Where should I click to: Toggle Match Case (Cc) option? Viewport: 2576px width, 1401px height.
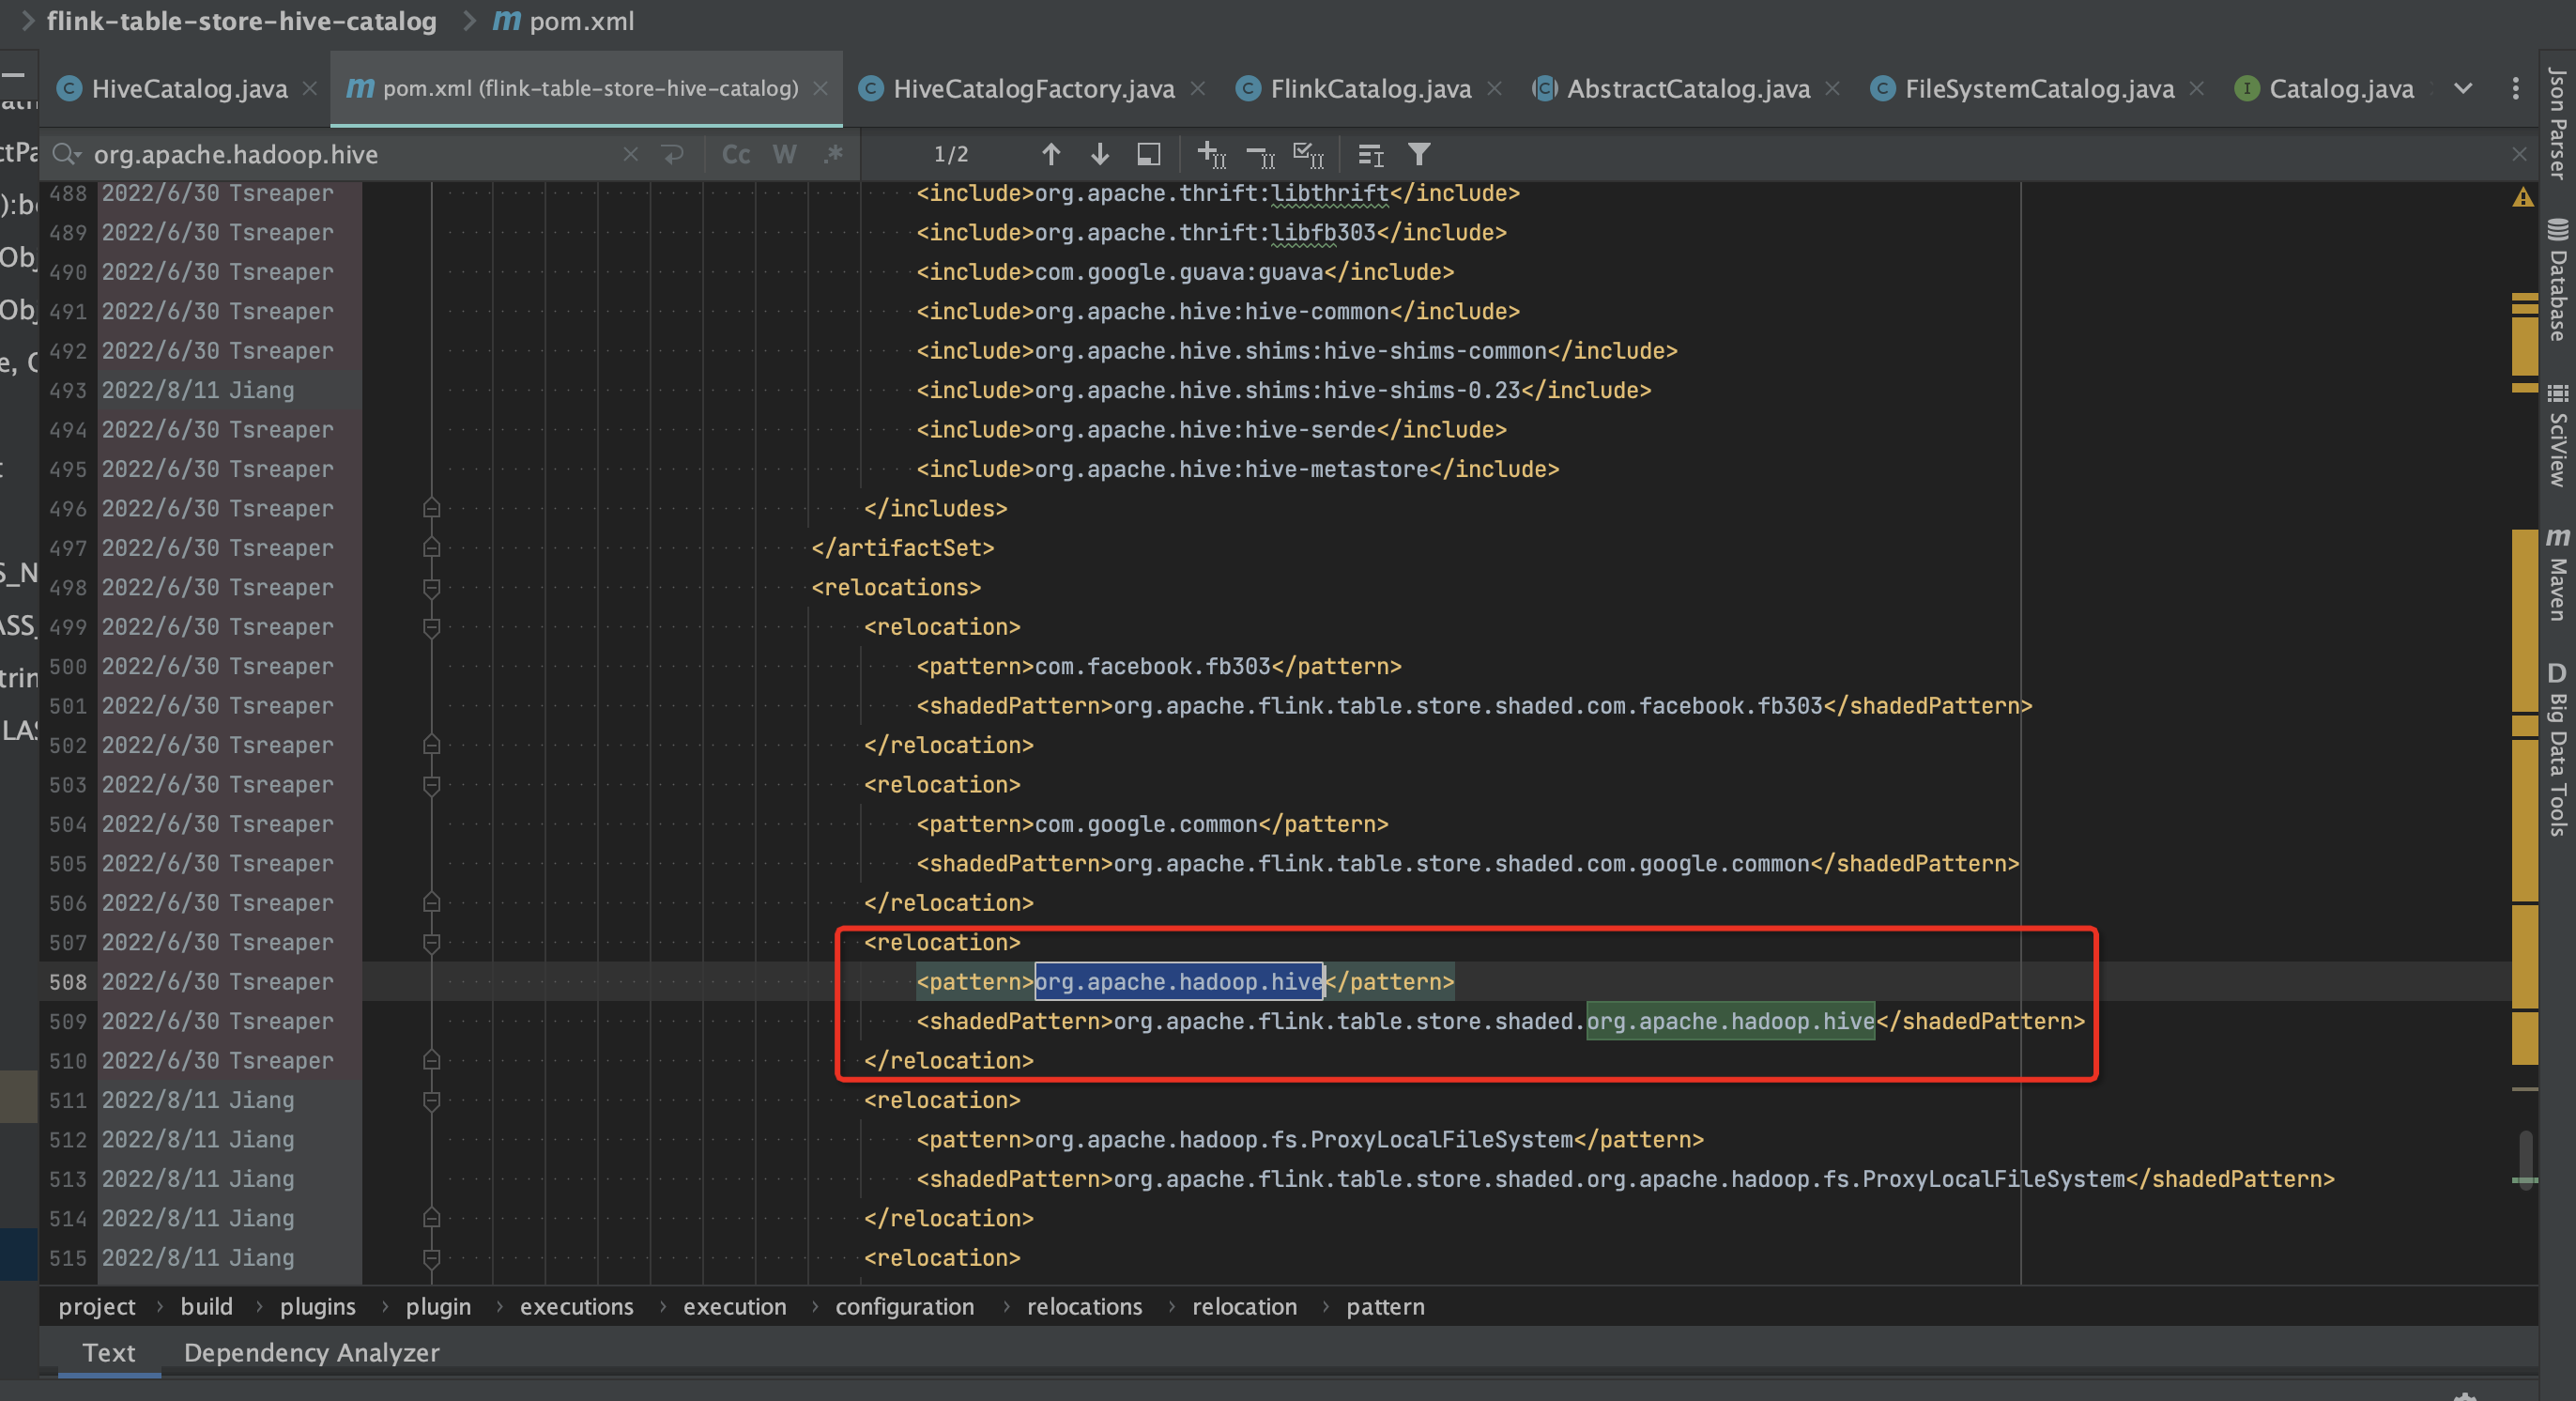[x=736, y=154]
